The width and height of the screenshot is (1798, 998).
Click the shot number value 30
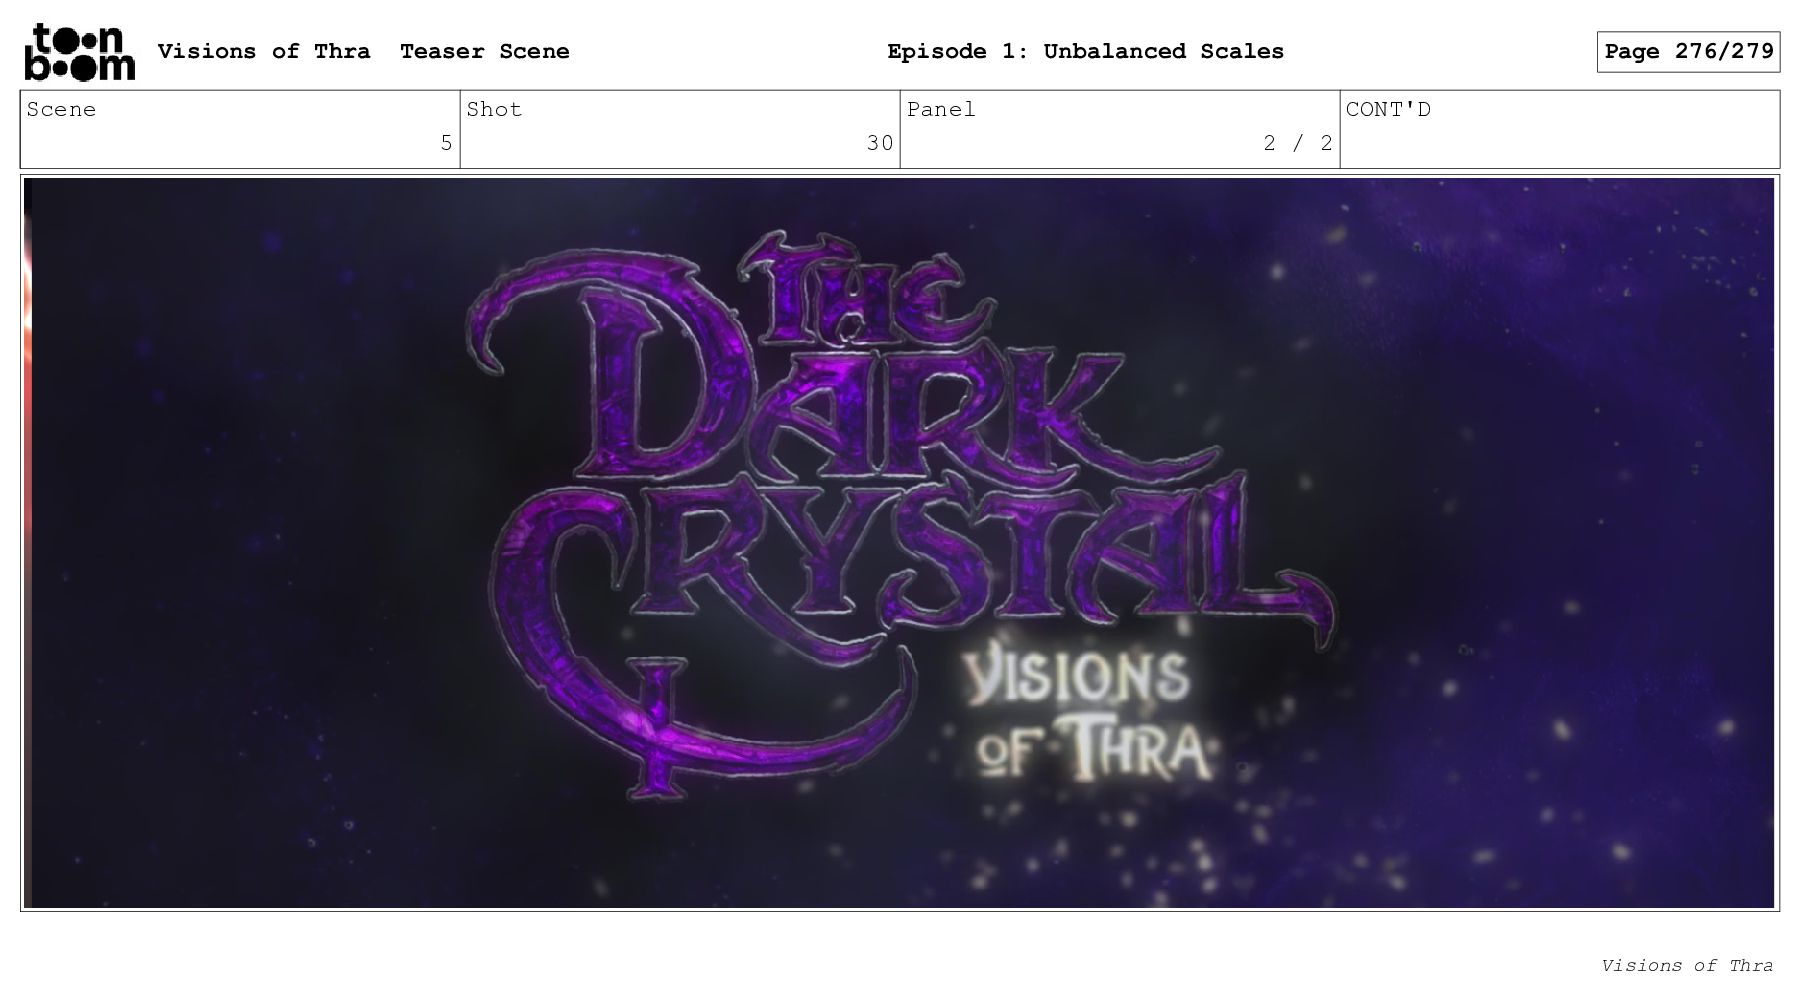[880, 143]
